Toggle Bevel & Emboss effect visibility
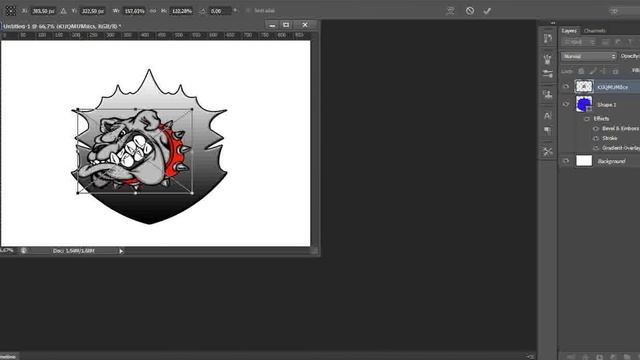This screenshot has height=360, width=640. 596,129
